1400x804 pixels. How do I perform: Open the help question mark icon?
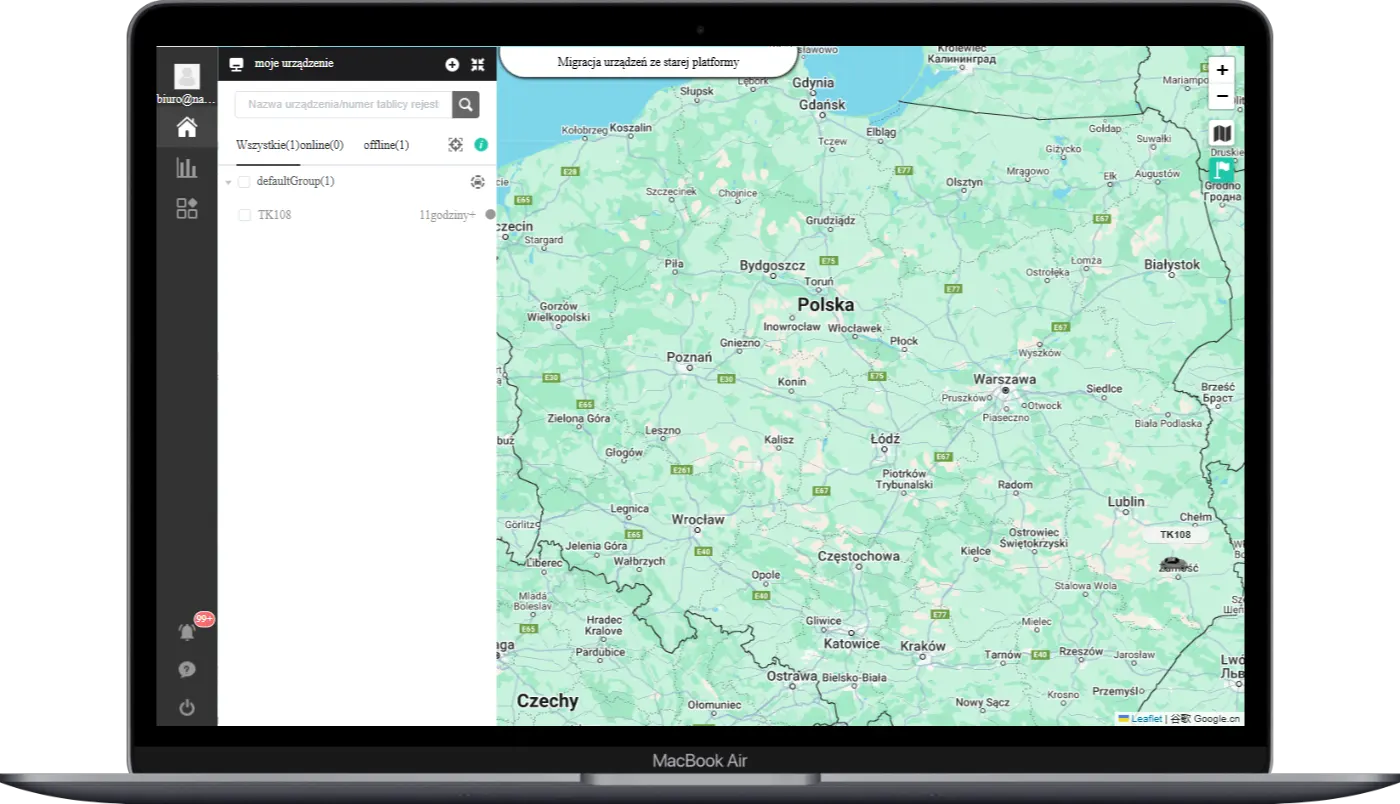pos(187,670)
